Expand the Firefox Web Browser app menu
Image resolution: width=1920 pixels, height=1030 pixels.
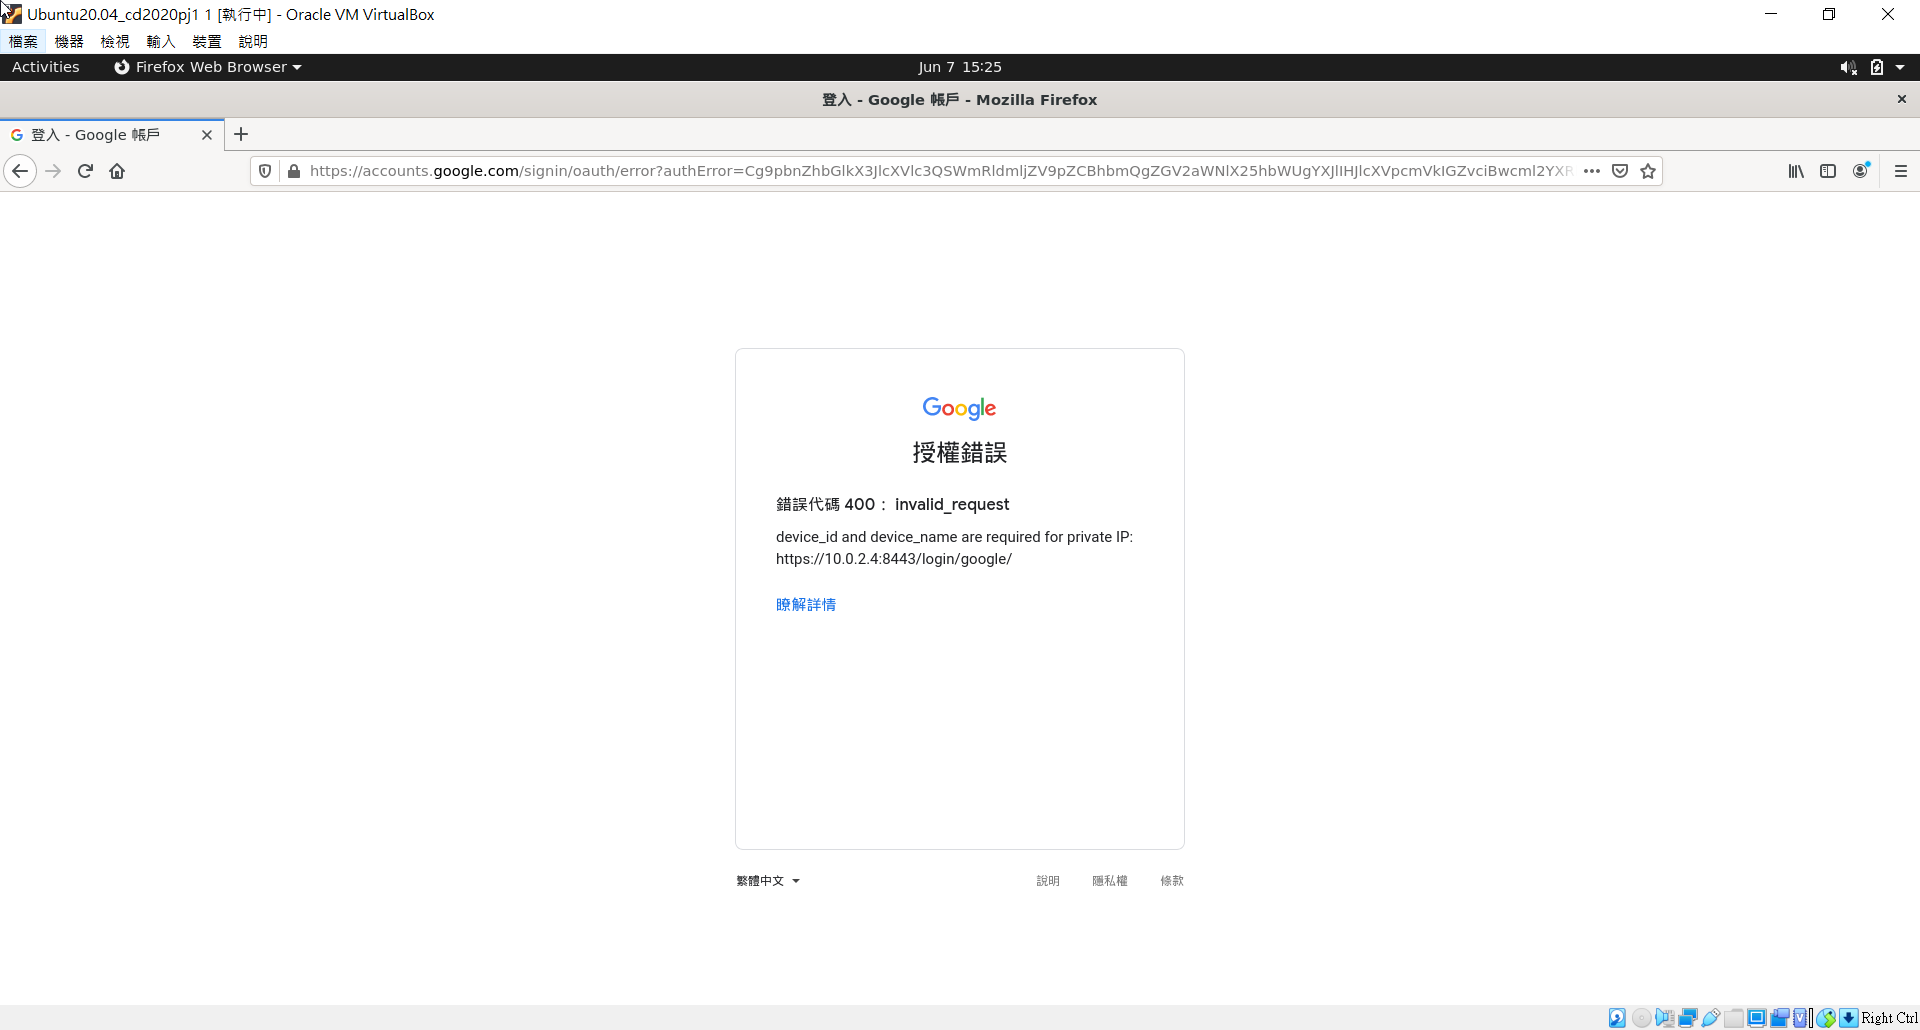click(208, 67)
